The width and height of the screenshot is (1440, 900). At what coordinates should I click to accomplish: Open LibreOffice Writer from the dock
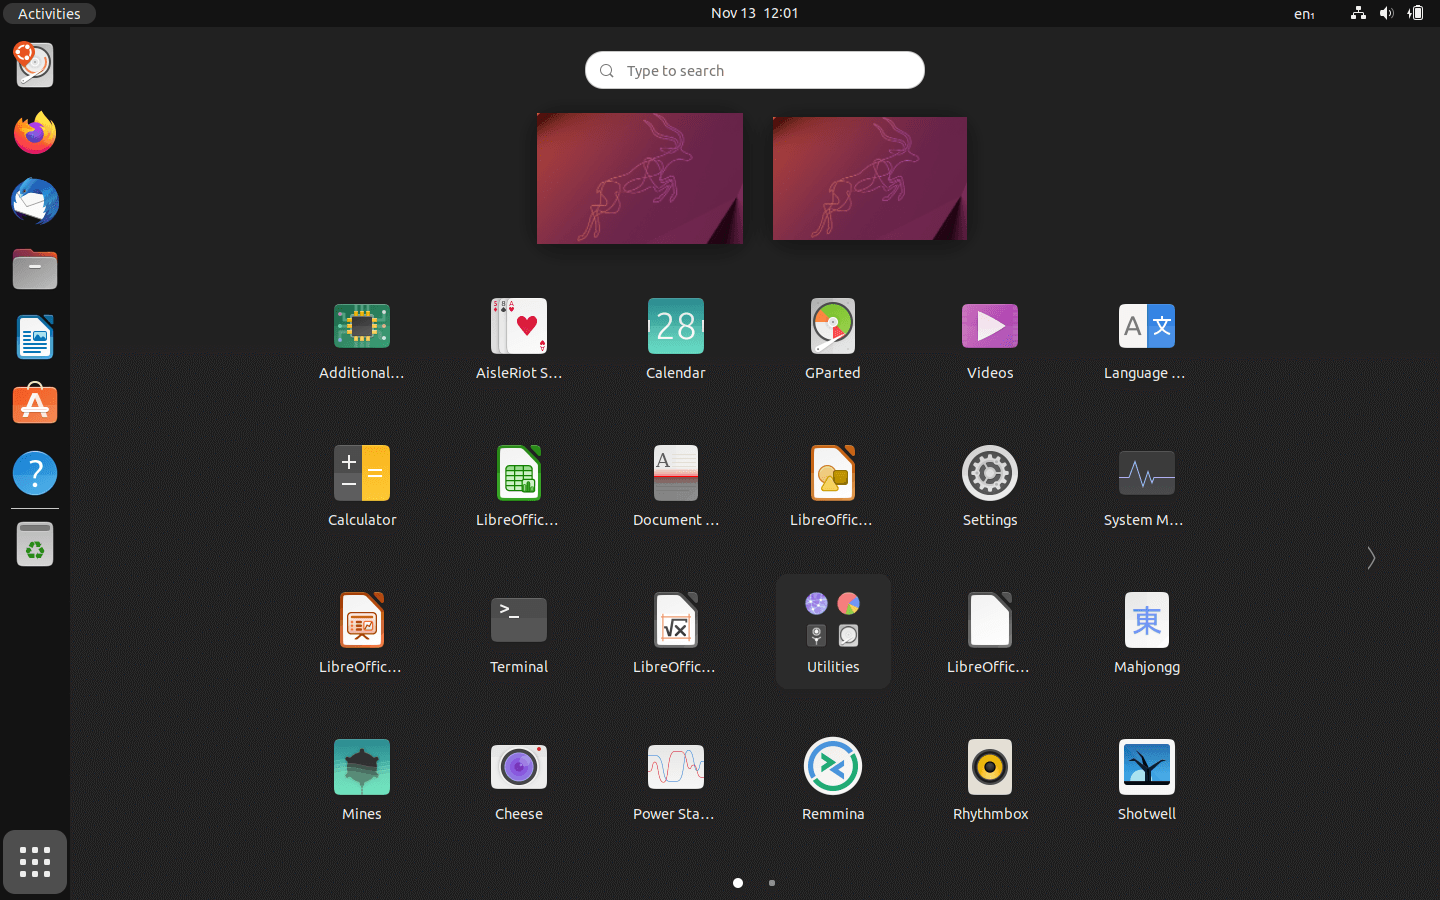pyautogui.click(x=35, y=337)
